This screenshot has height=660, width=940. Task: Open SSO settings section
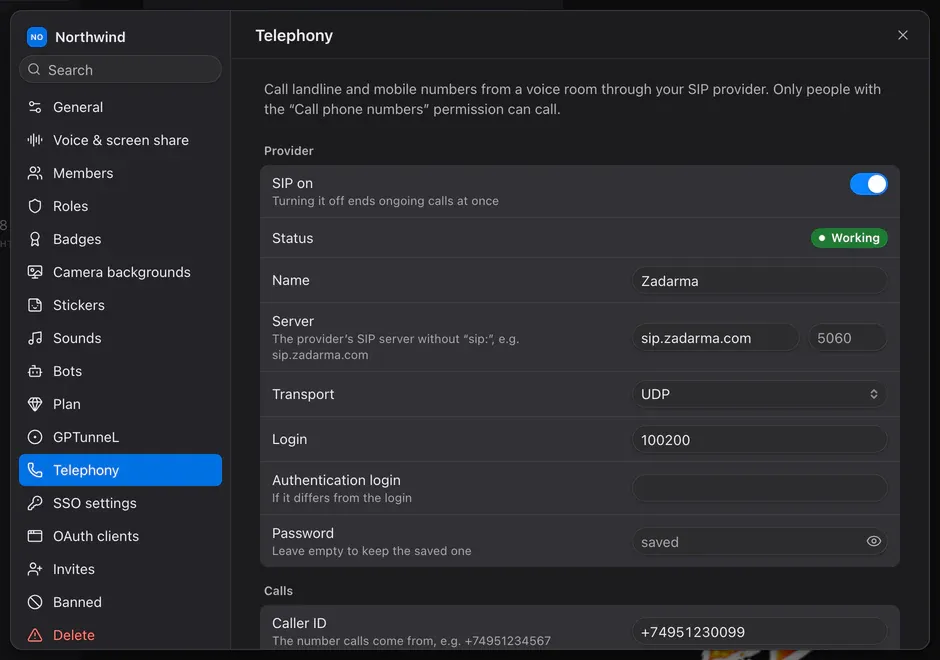click(x=120, y=503)
